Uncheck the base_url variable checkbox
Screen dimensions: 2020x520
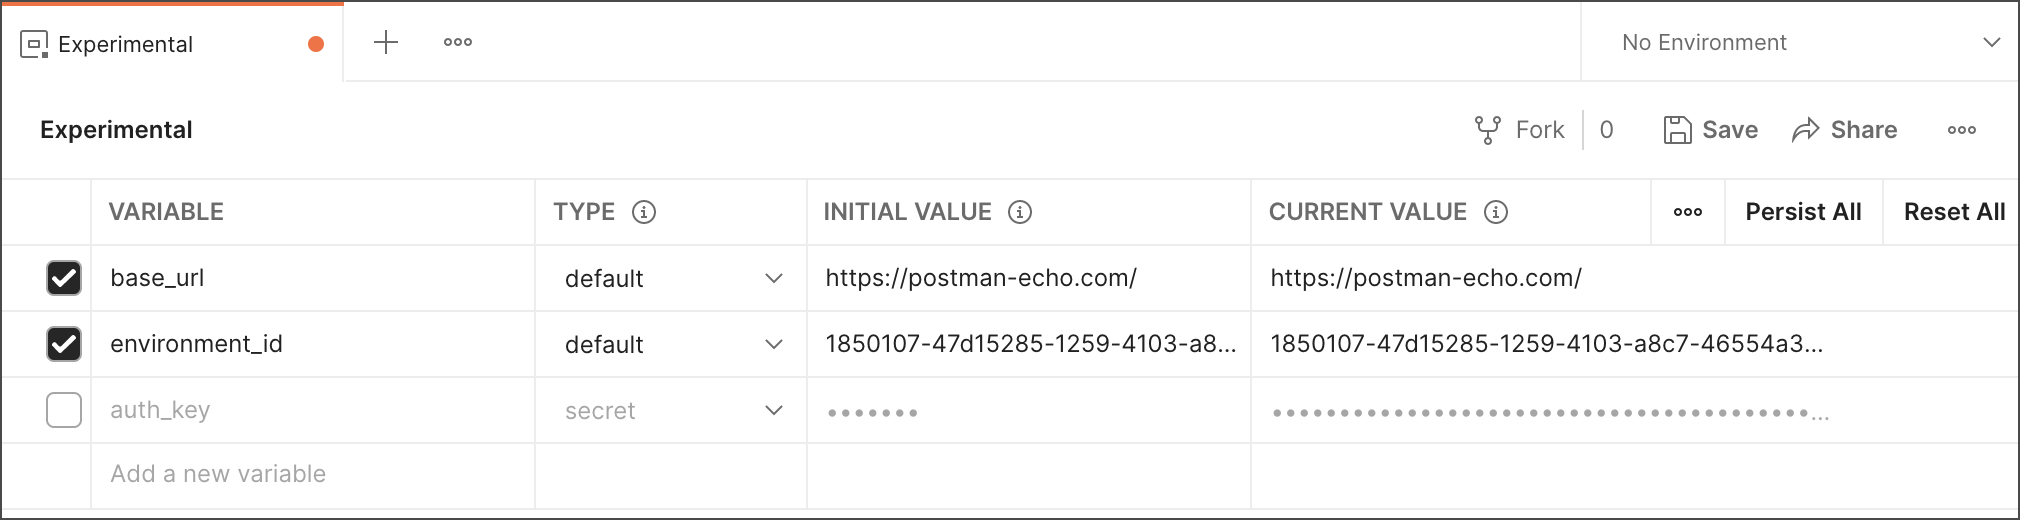tap(64, 278)
